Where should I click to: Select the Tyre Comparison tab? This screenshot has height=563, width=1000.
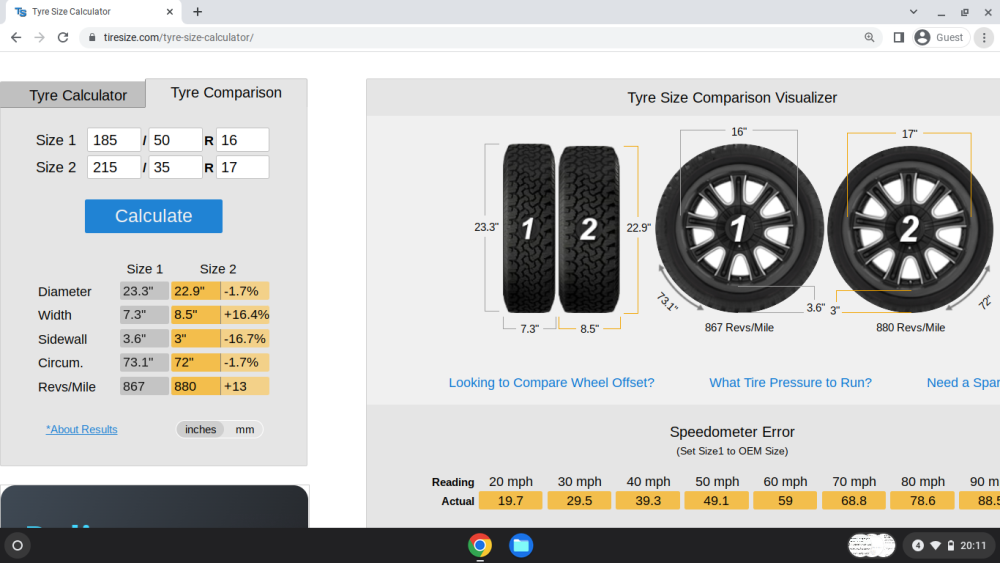(226, 92)
